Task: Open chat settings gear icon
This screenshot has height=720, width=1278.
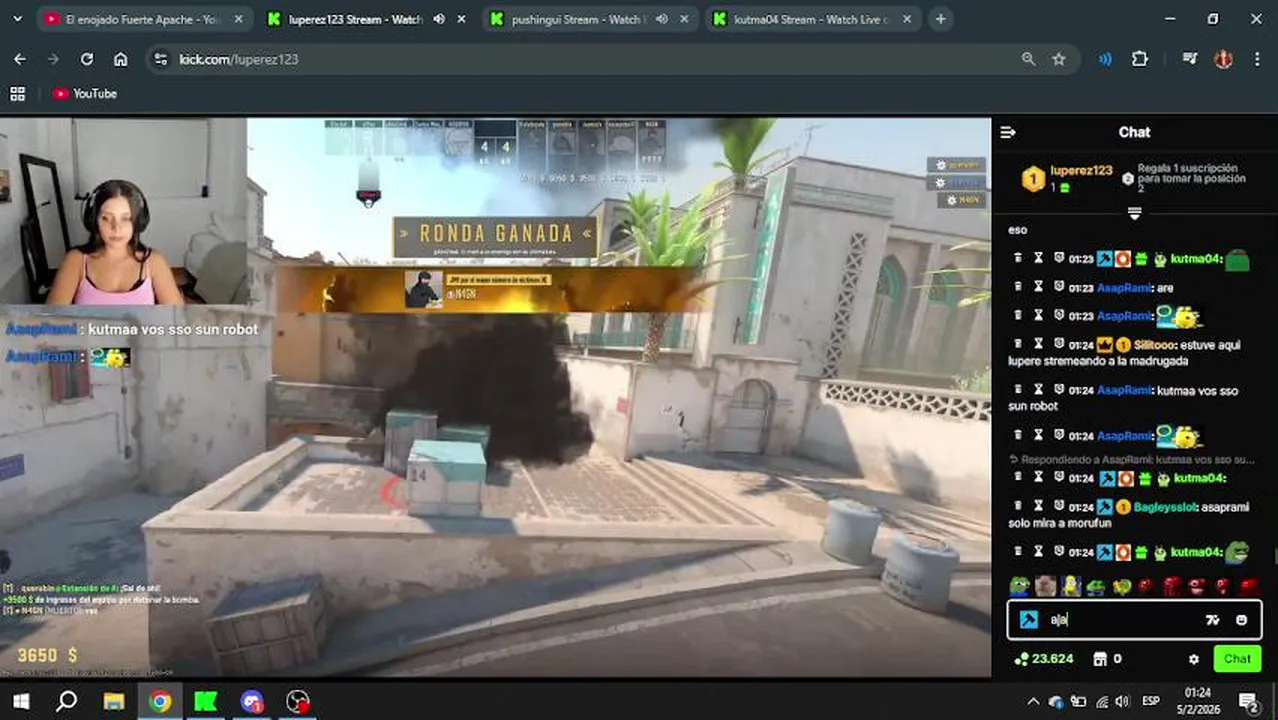Action: (x=1193, y=659)
